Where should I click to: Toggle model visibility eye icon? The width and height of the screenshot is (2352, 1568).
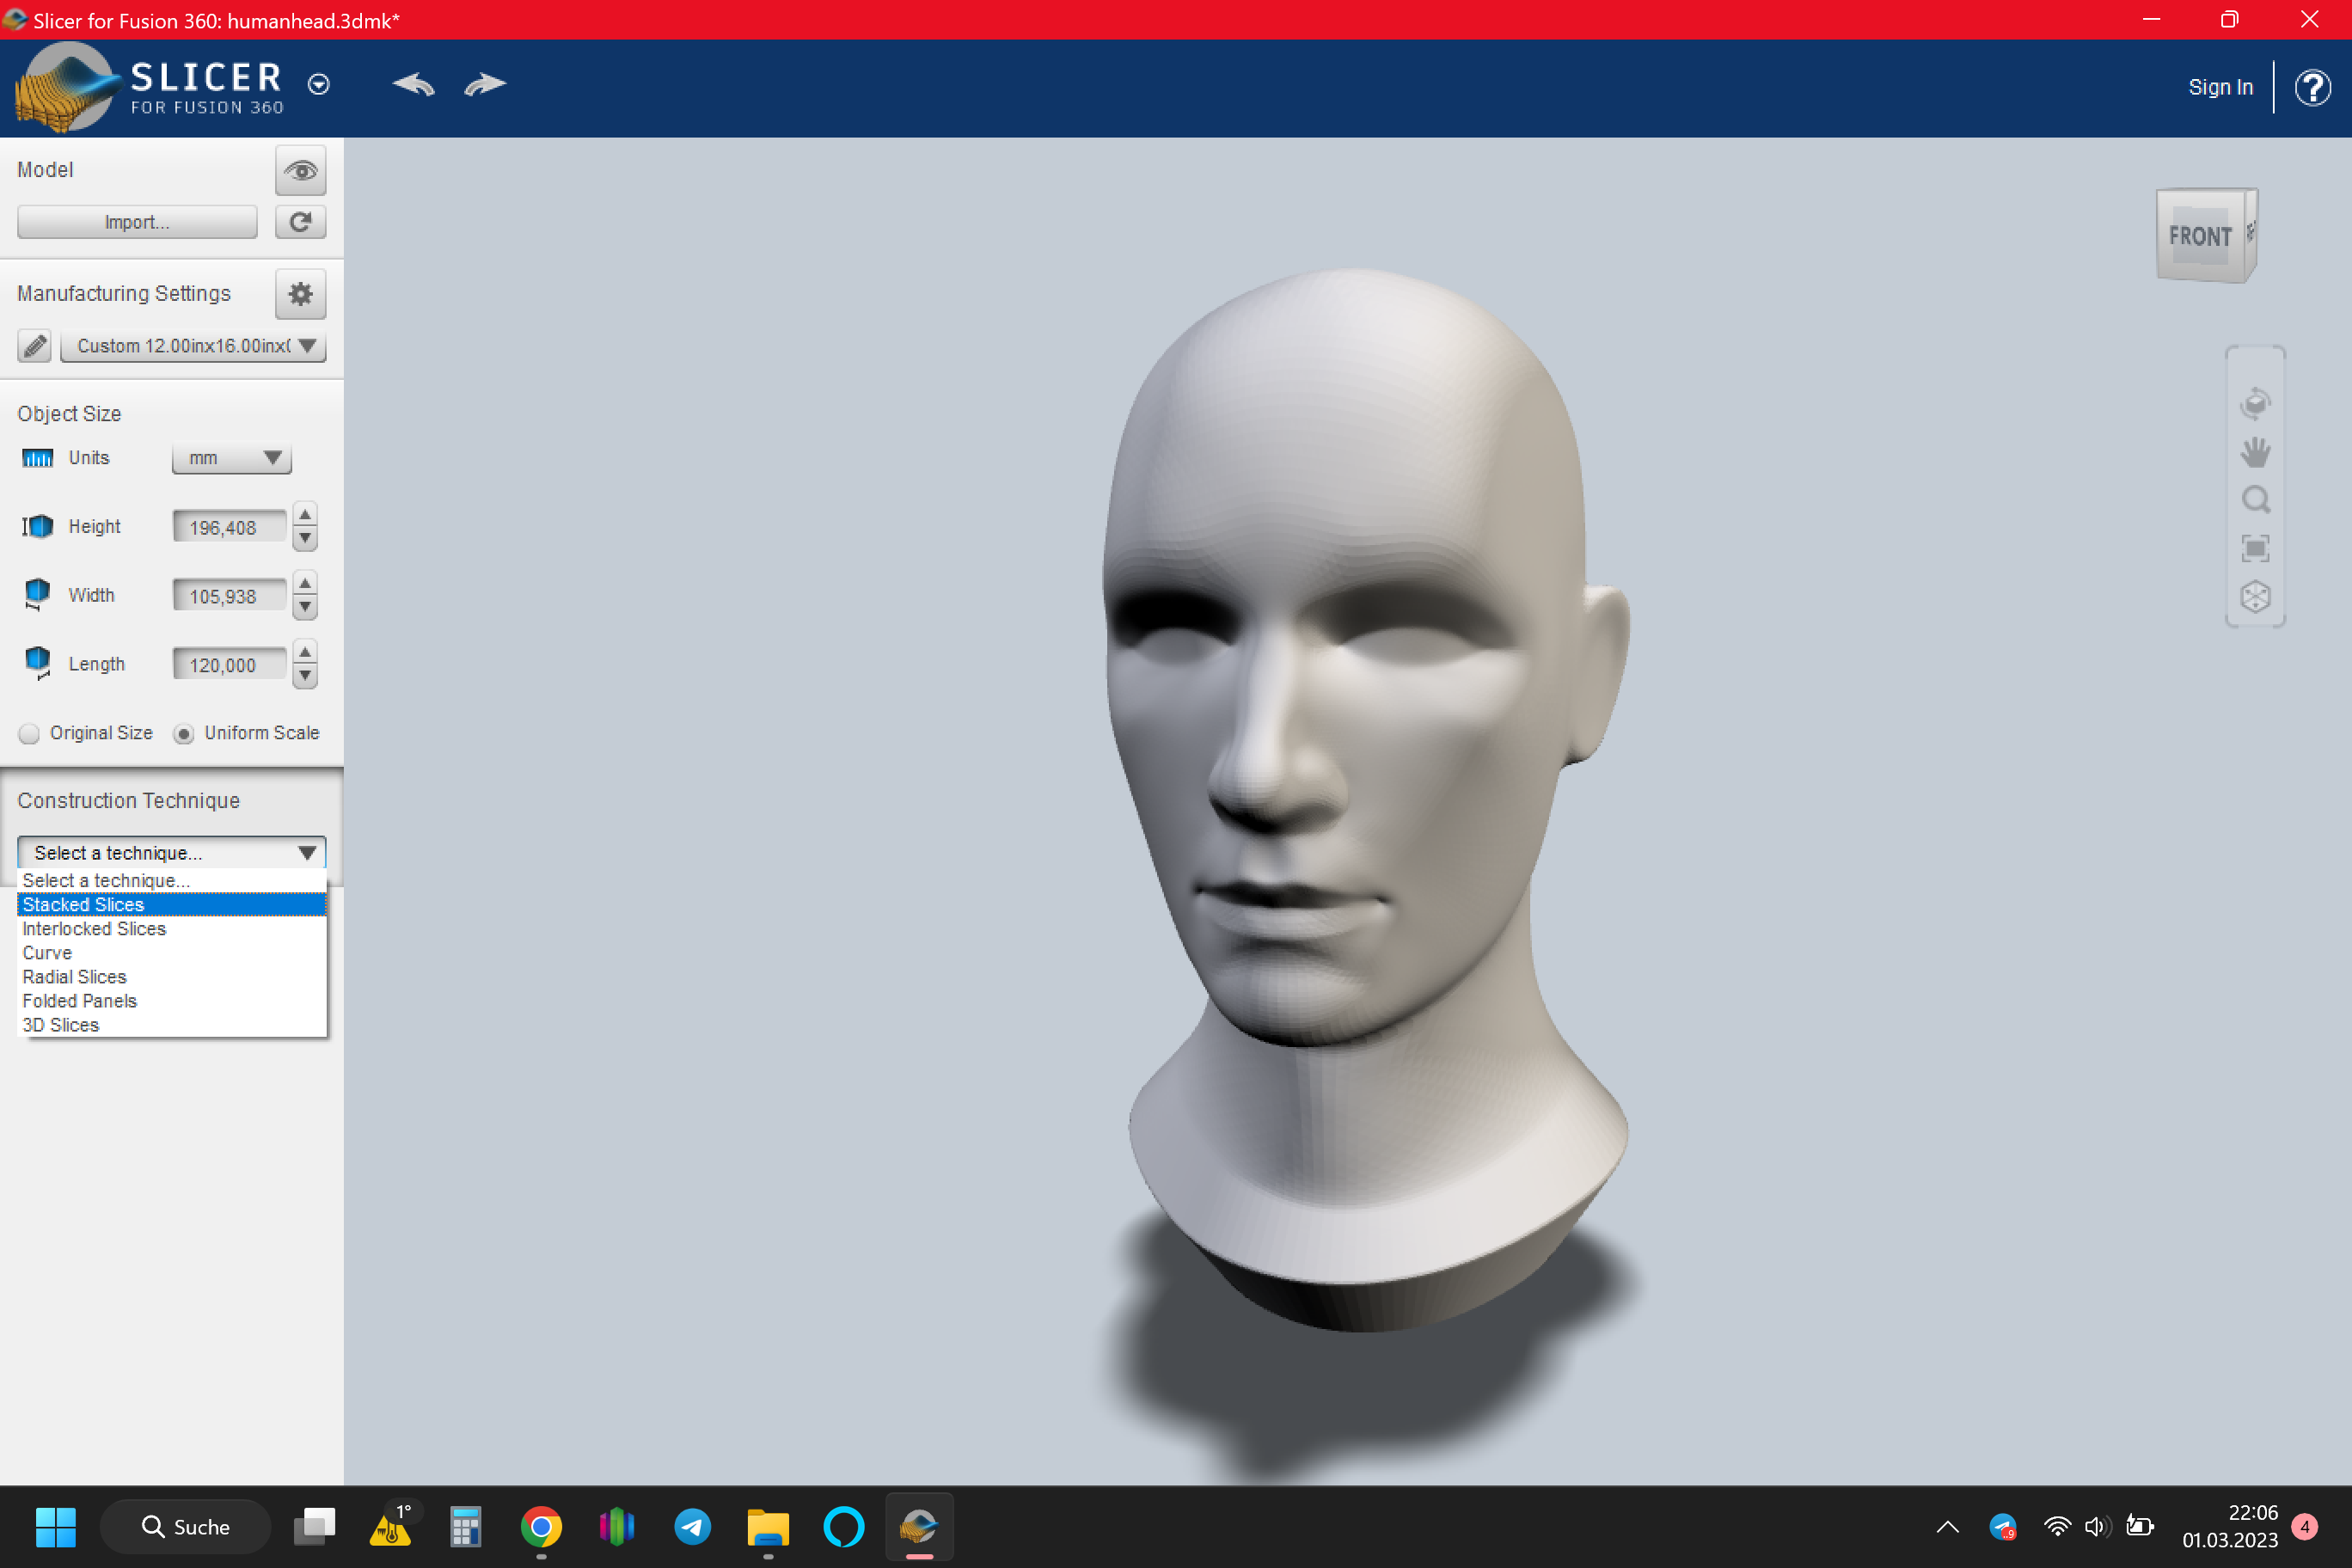(300, 171)
